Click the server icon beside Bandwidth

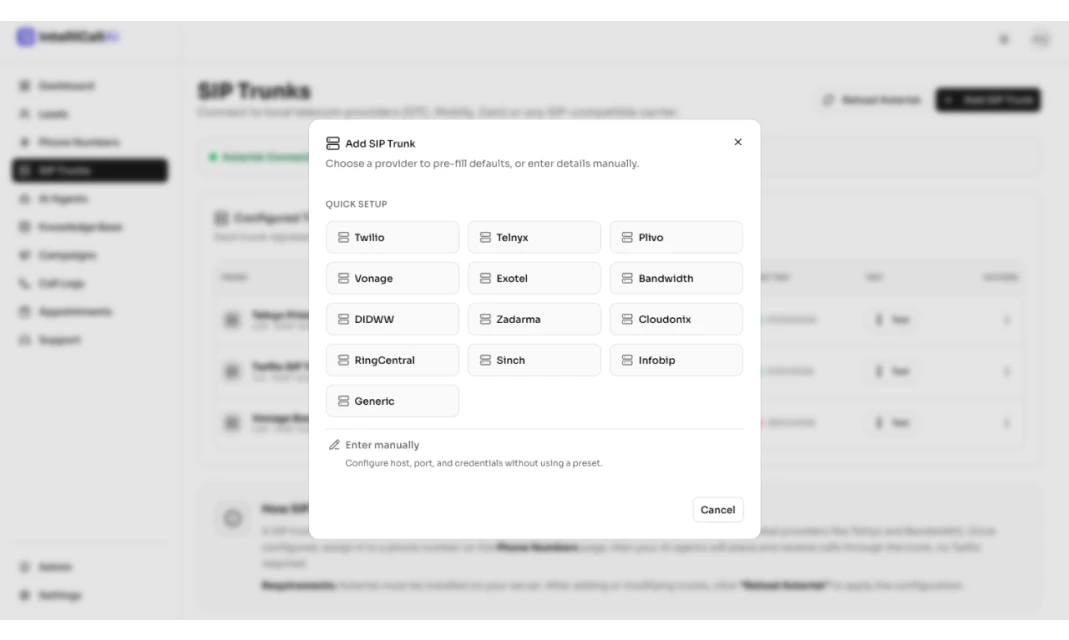click(627, 278)
